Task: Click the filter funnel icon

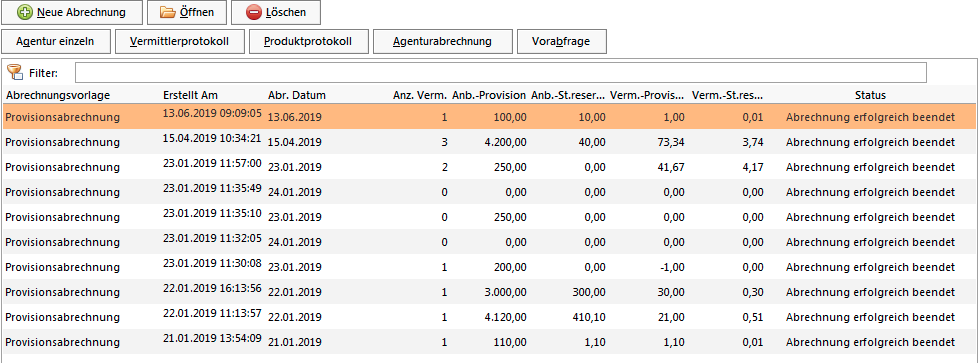Action: coord(14,72)
